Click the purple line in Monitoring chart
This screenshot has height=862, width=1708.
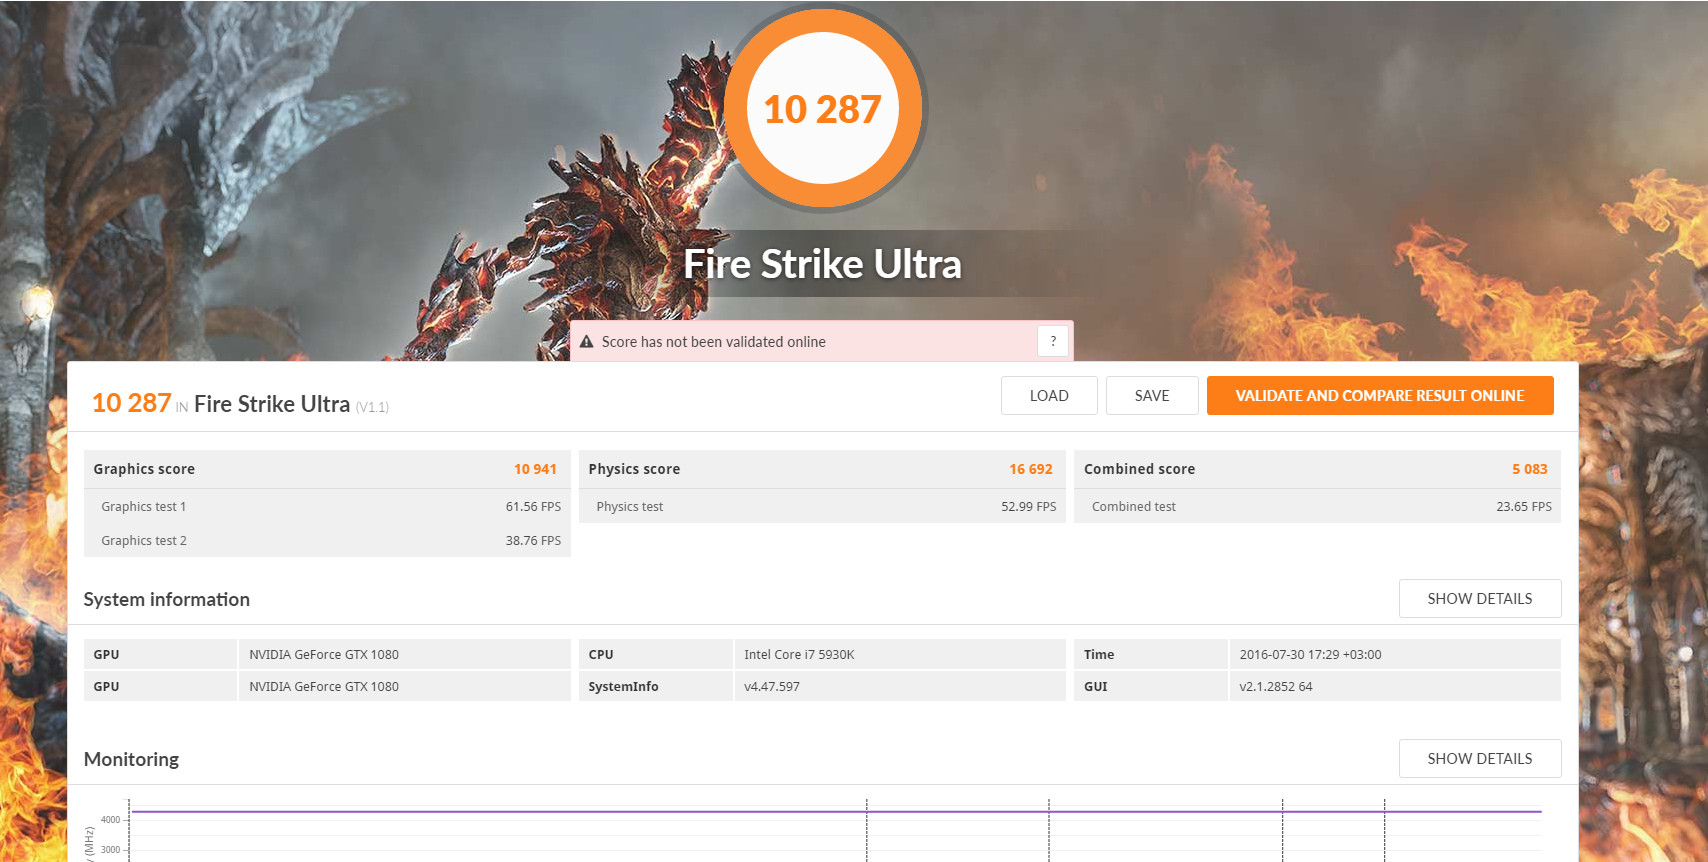pos(836,811)
